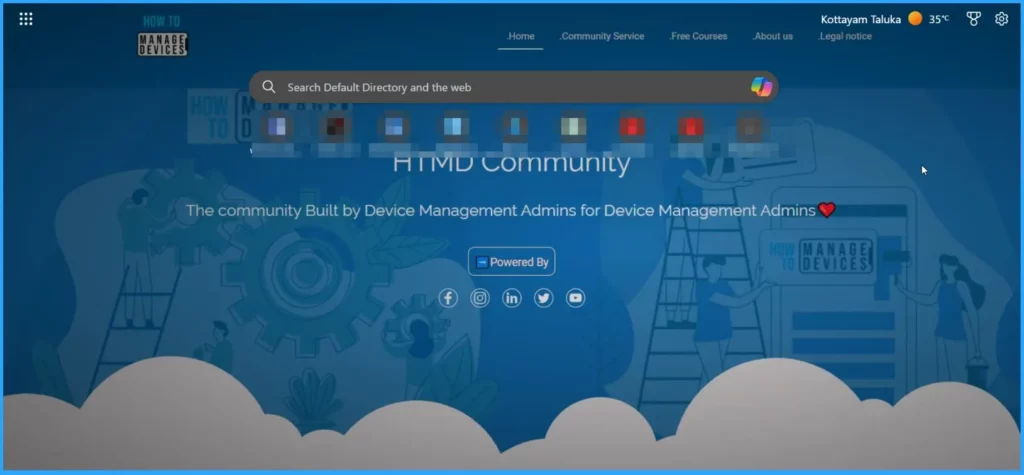
Task: Open the app launcher grid icon
Action: point(26,19)
